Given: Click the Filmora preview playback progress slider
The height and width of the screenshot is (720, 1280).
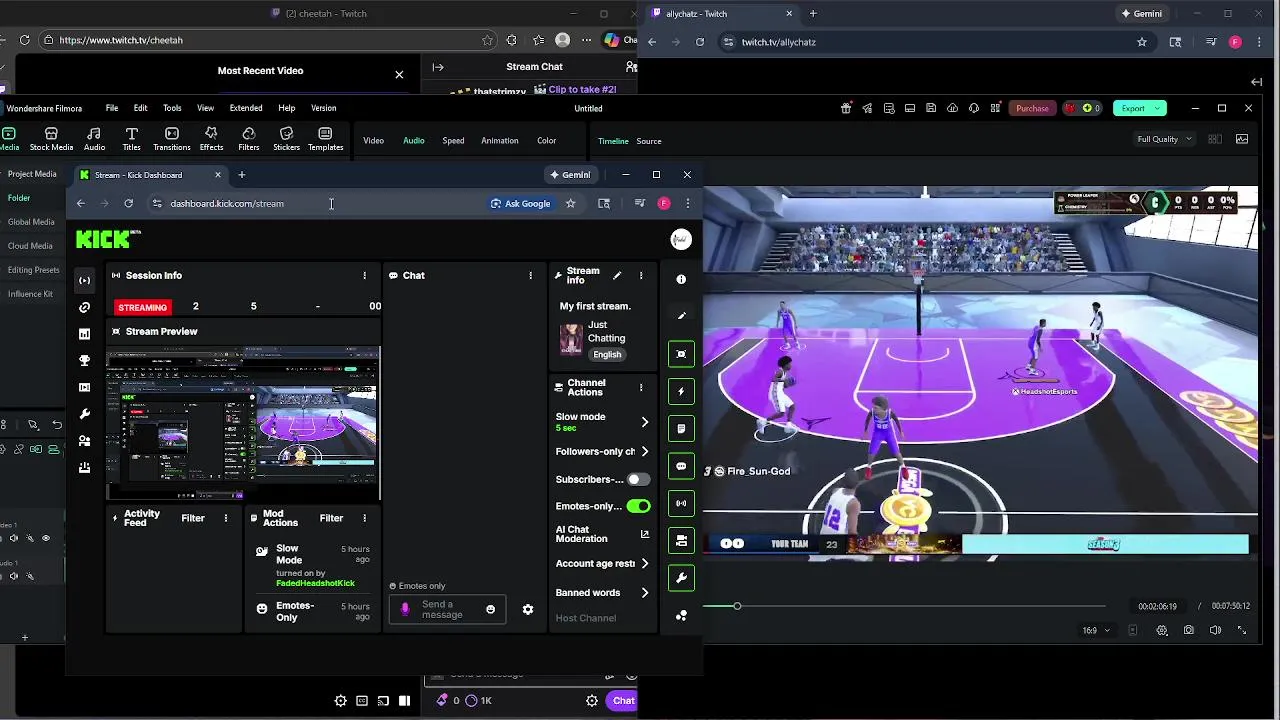Looking at the screenshot, I should [905, 606].
